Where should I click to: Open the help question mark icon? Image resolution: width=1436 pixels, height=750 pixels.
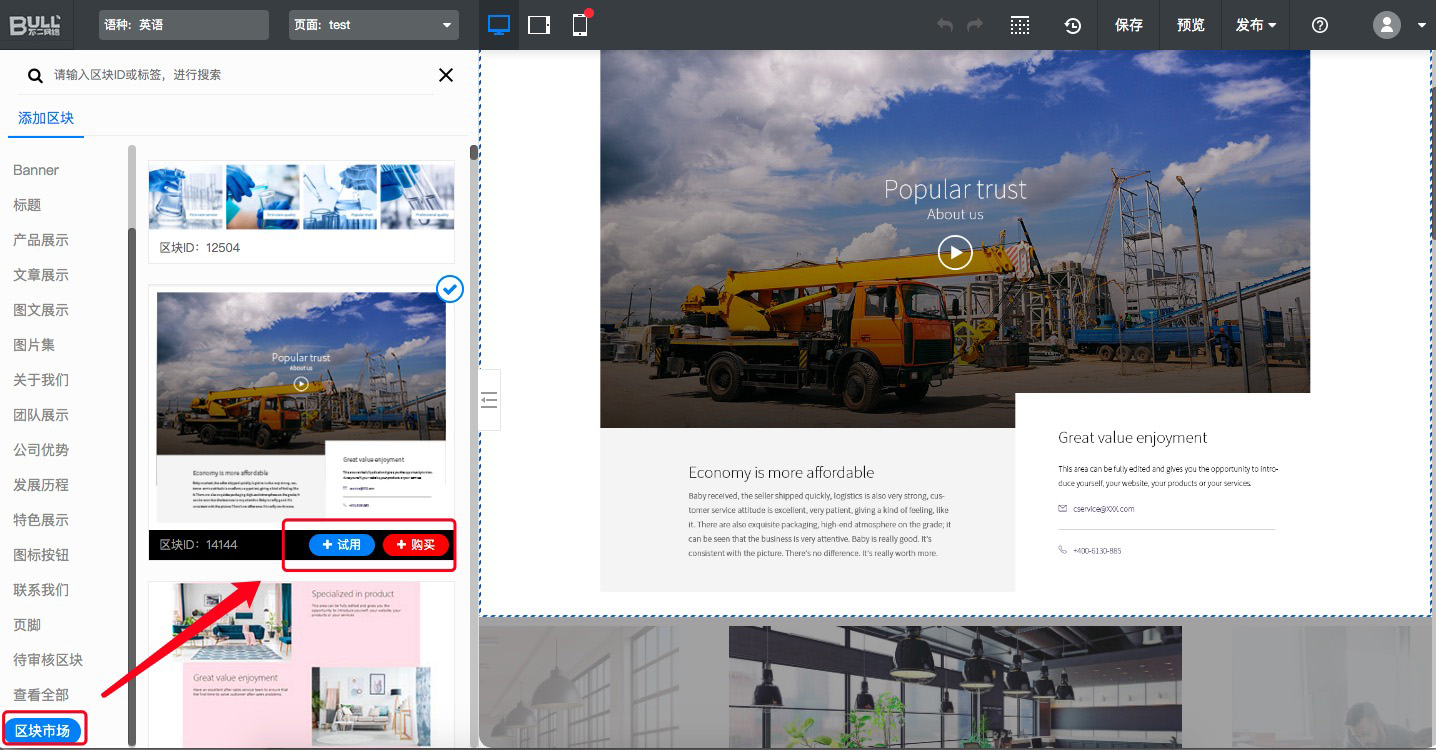coord(1320,25)
